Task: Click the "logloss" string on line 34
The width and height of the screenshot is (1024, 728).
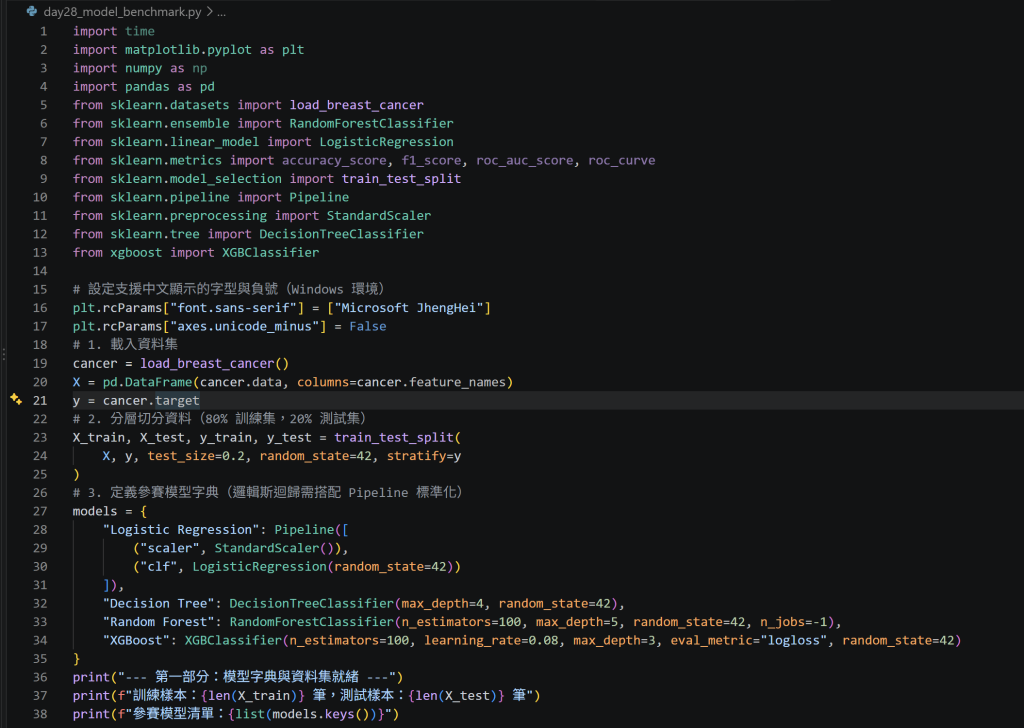Action: click(793, 640)
